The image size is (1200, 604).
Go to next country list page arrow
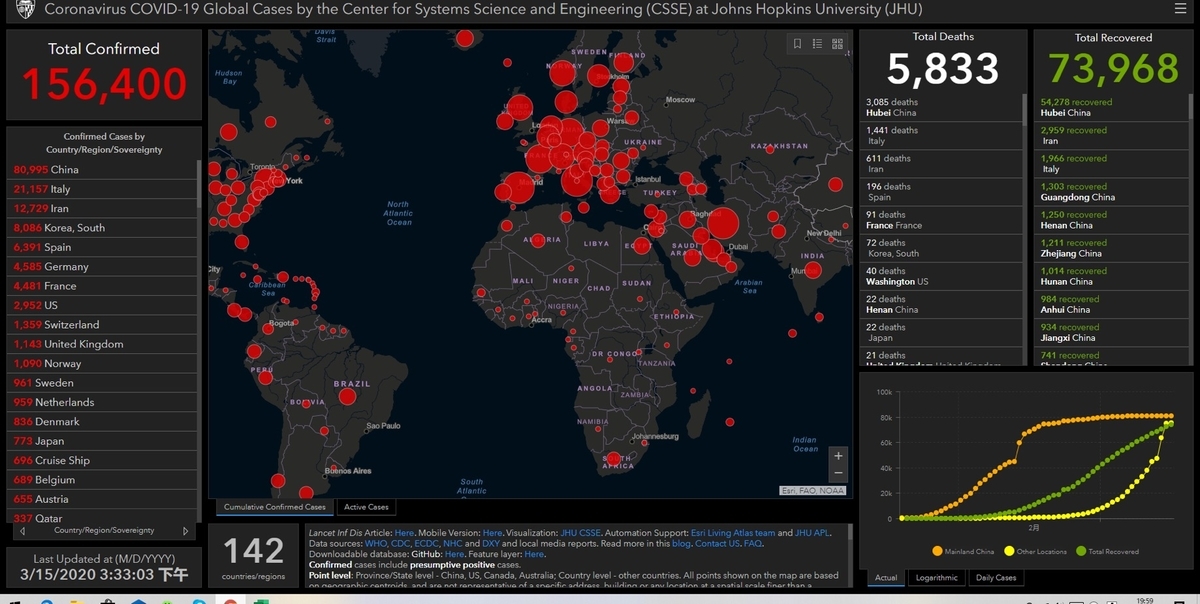pos(185,531)
